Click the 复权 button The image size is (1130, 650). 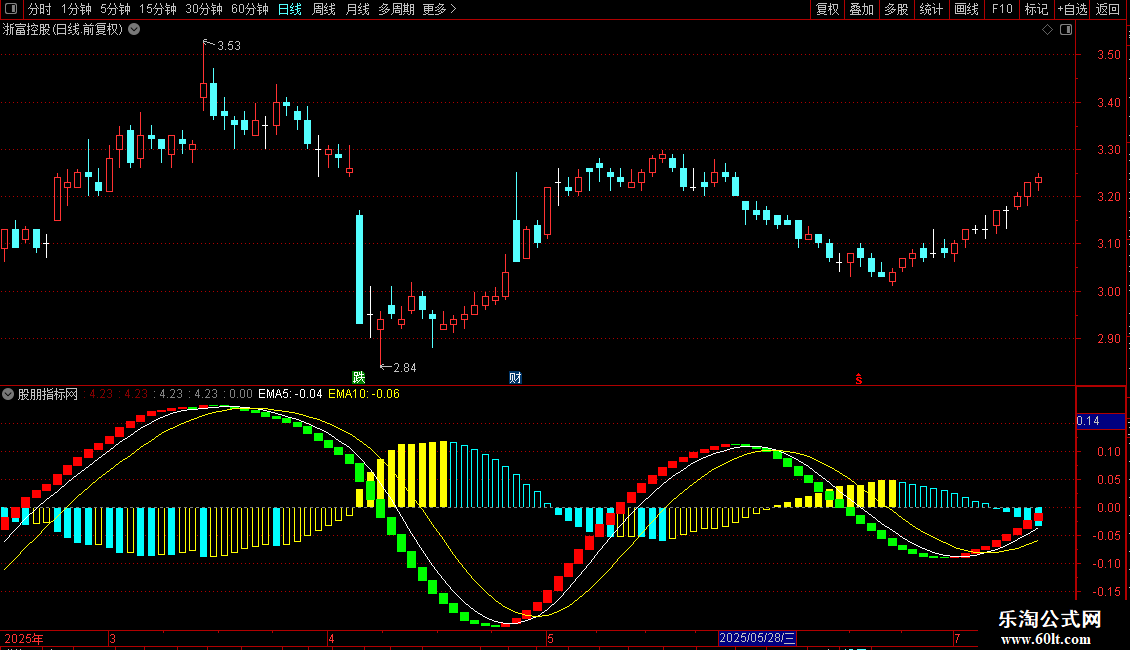pyautogui.click(x=827, y=9)
